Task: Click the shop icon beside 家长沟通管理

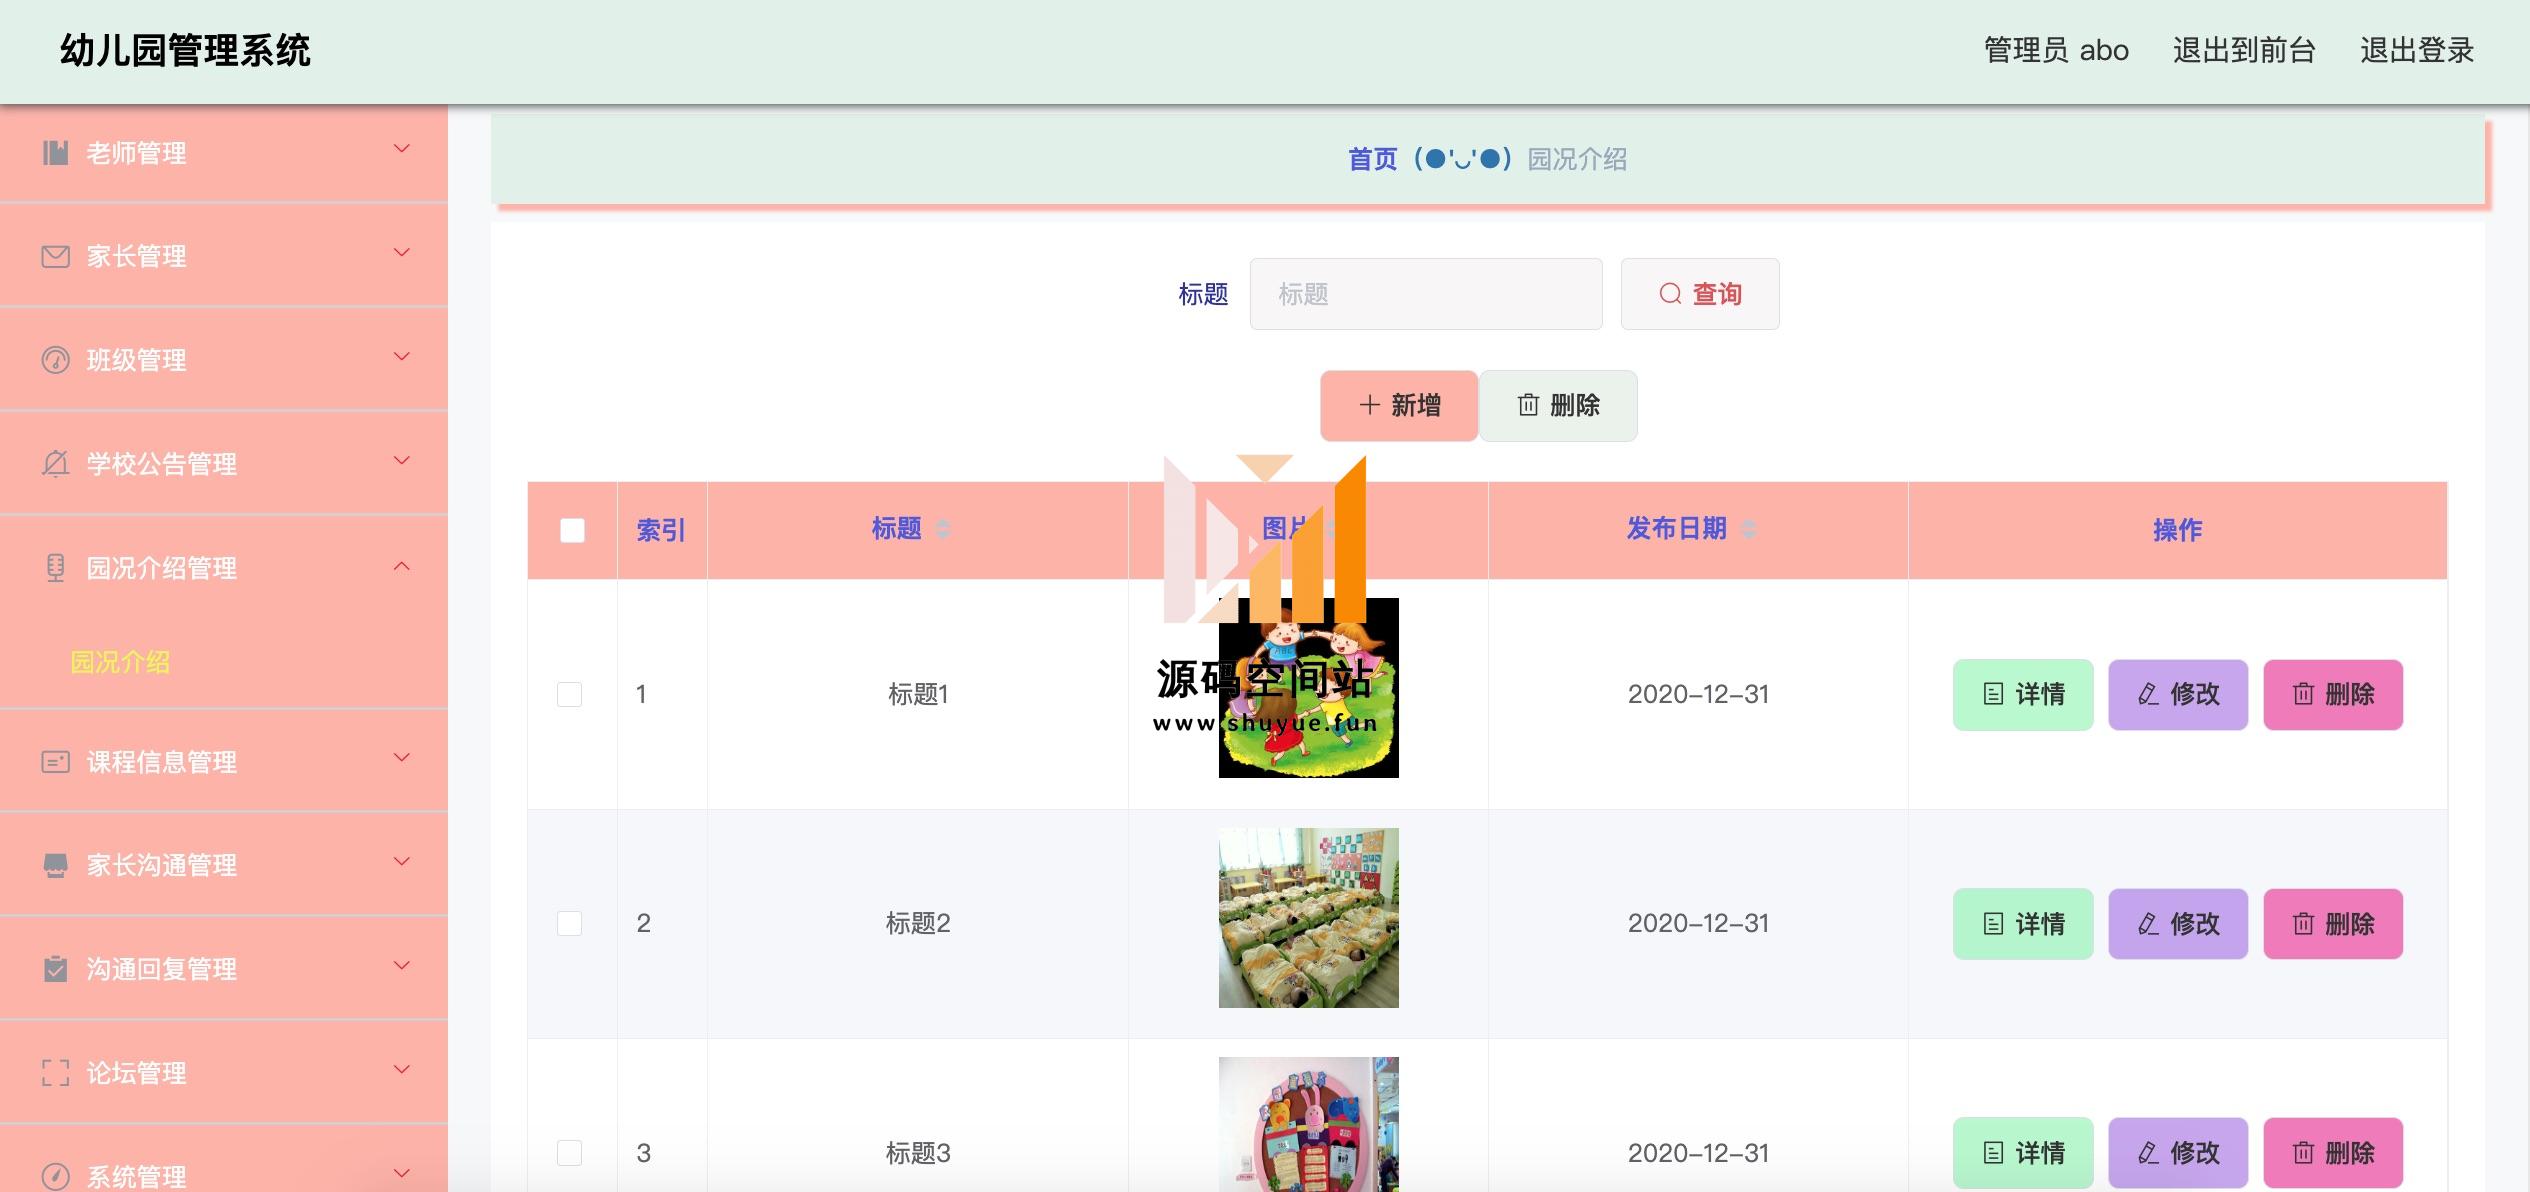Action: coord(56,866)
